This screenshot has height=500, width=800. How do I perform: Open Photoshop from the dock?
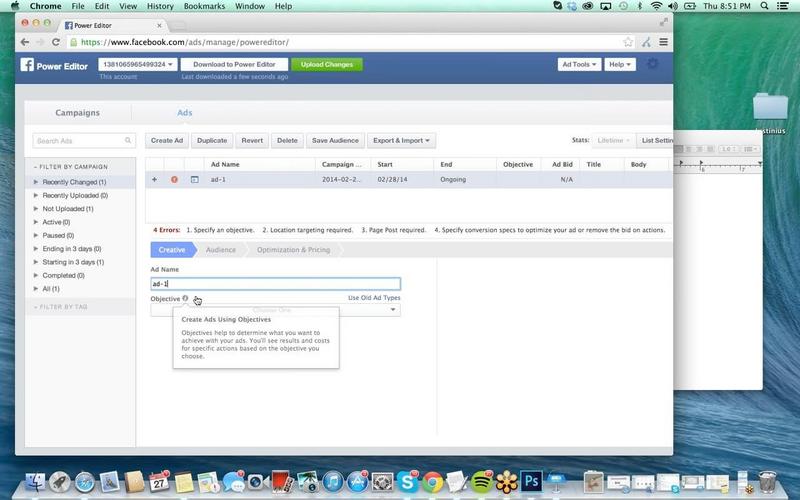(x=531, y=482)
